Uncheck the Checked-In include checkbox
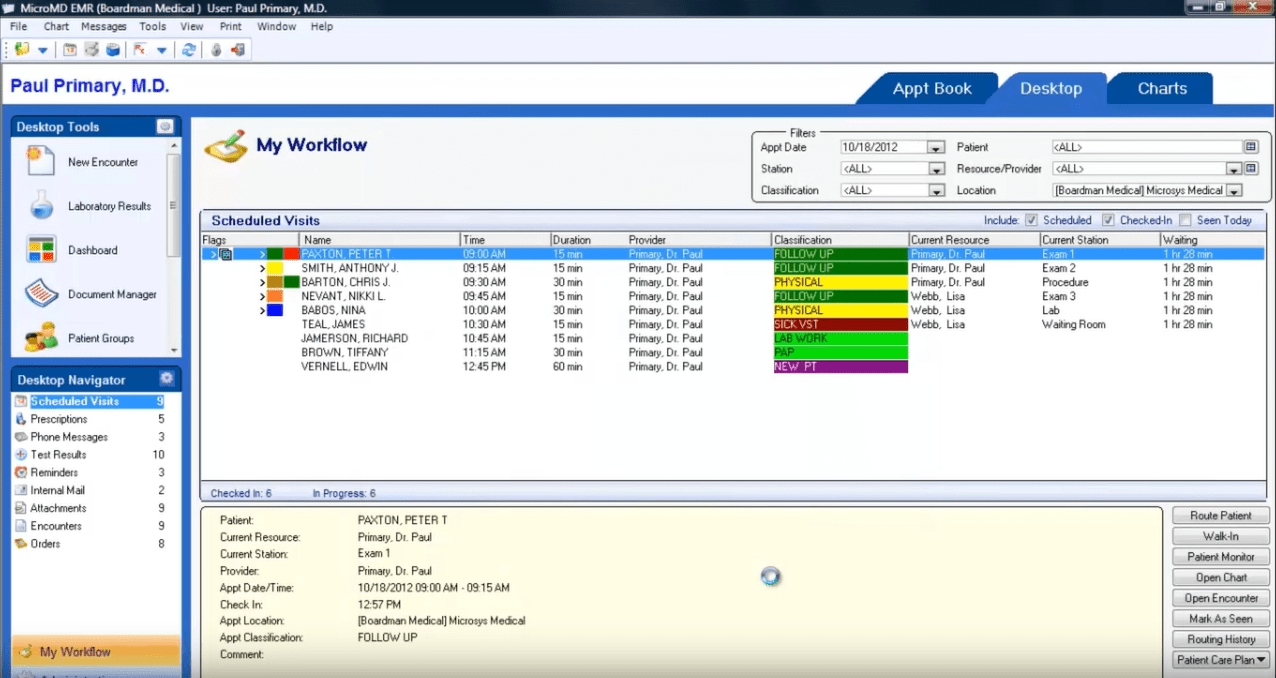Image resolution: width=1276 pixels, height=678 pixels. pyautogui.click(x=1108, y=220)
